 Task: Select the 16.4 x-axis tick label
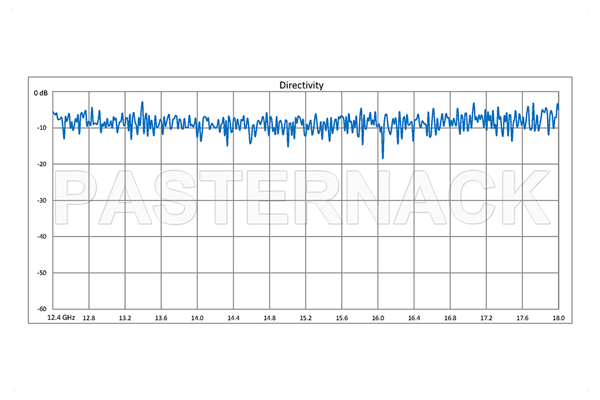[413, 318]
